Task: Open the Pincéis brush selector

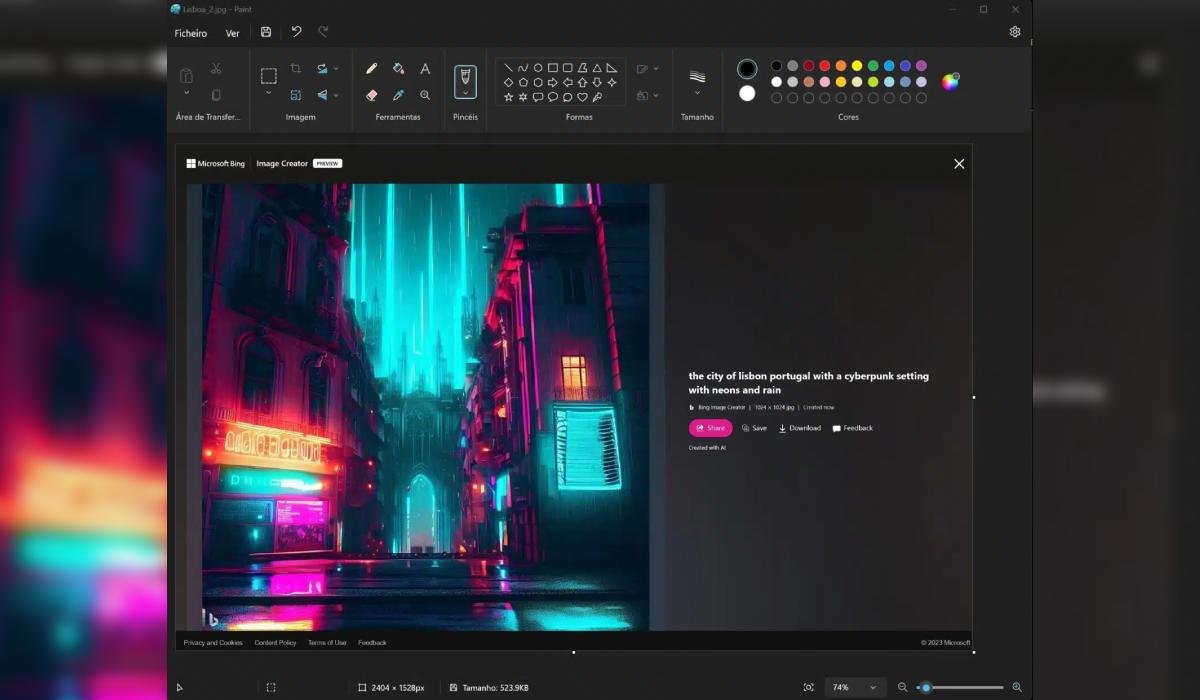Action: coord(464,80)
